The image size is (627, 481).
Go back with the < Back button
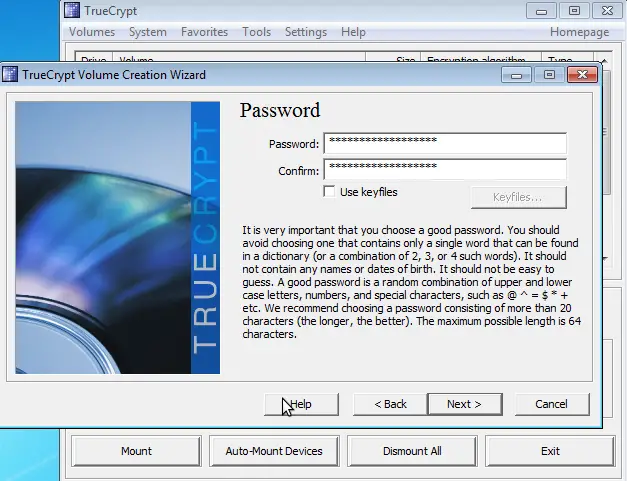pyautogui.click(x=390, y=404)
